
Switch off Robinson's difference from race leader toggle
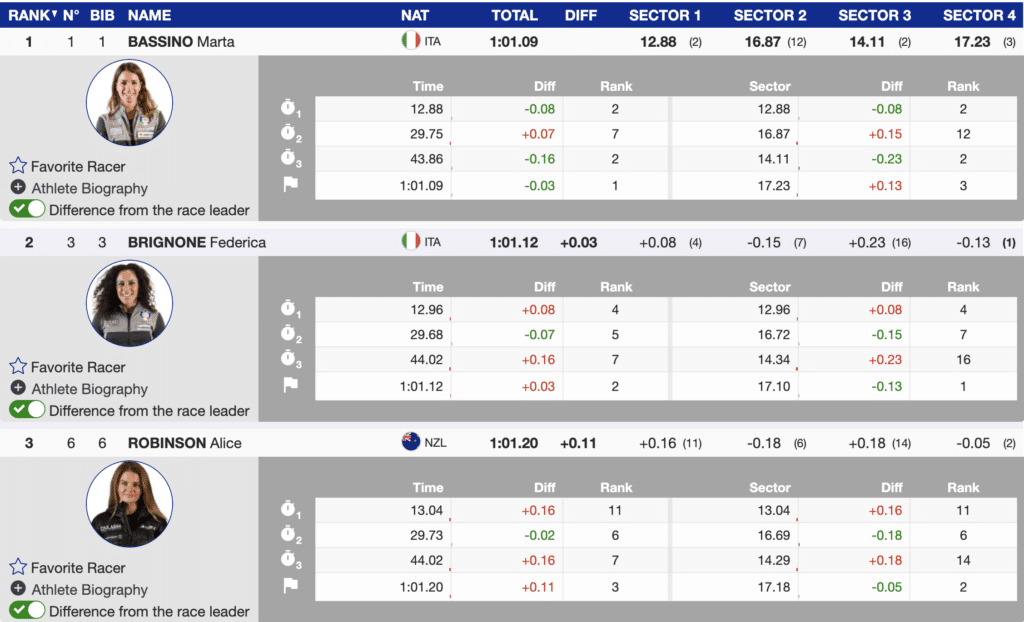click(27, 610)
